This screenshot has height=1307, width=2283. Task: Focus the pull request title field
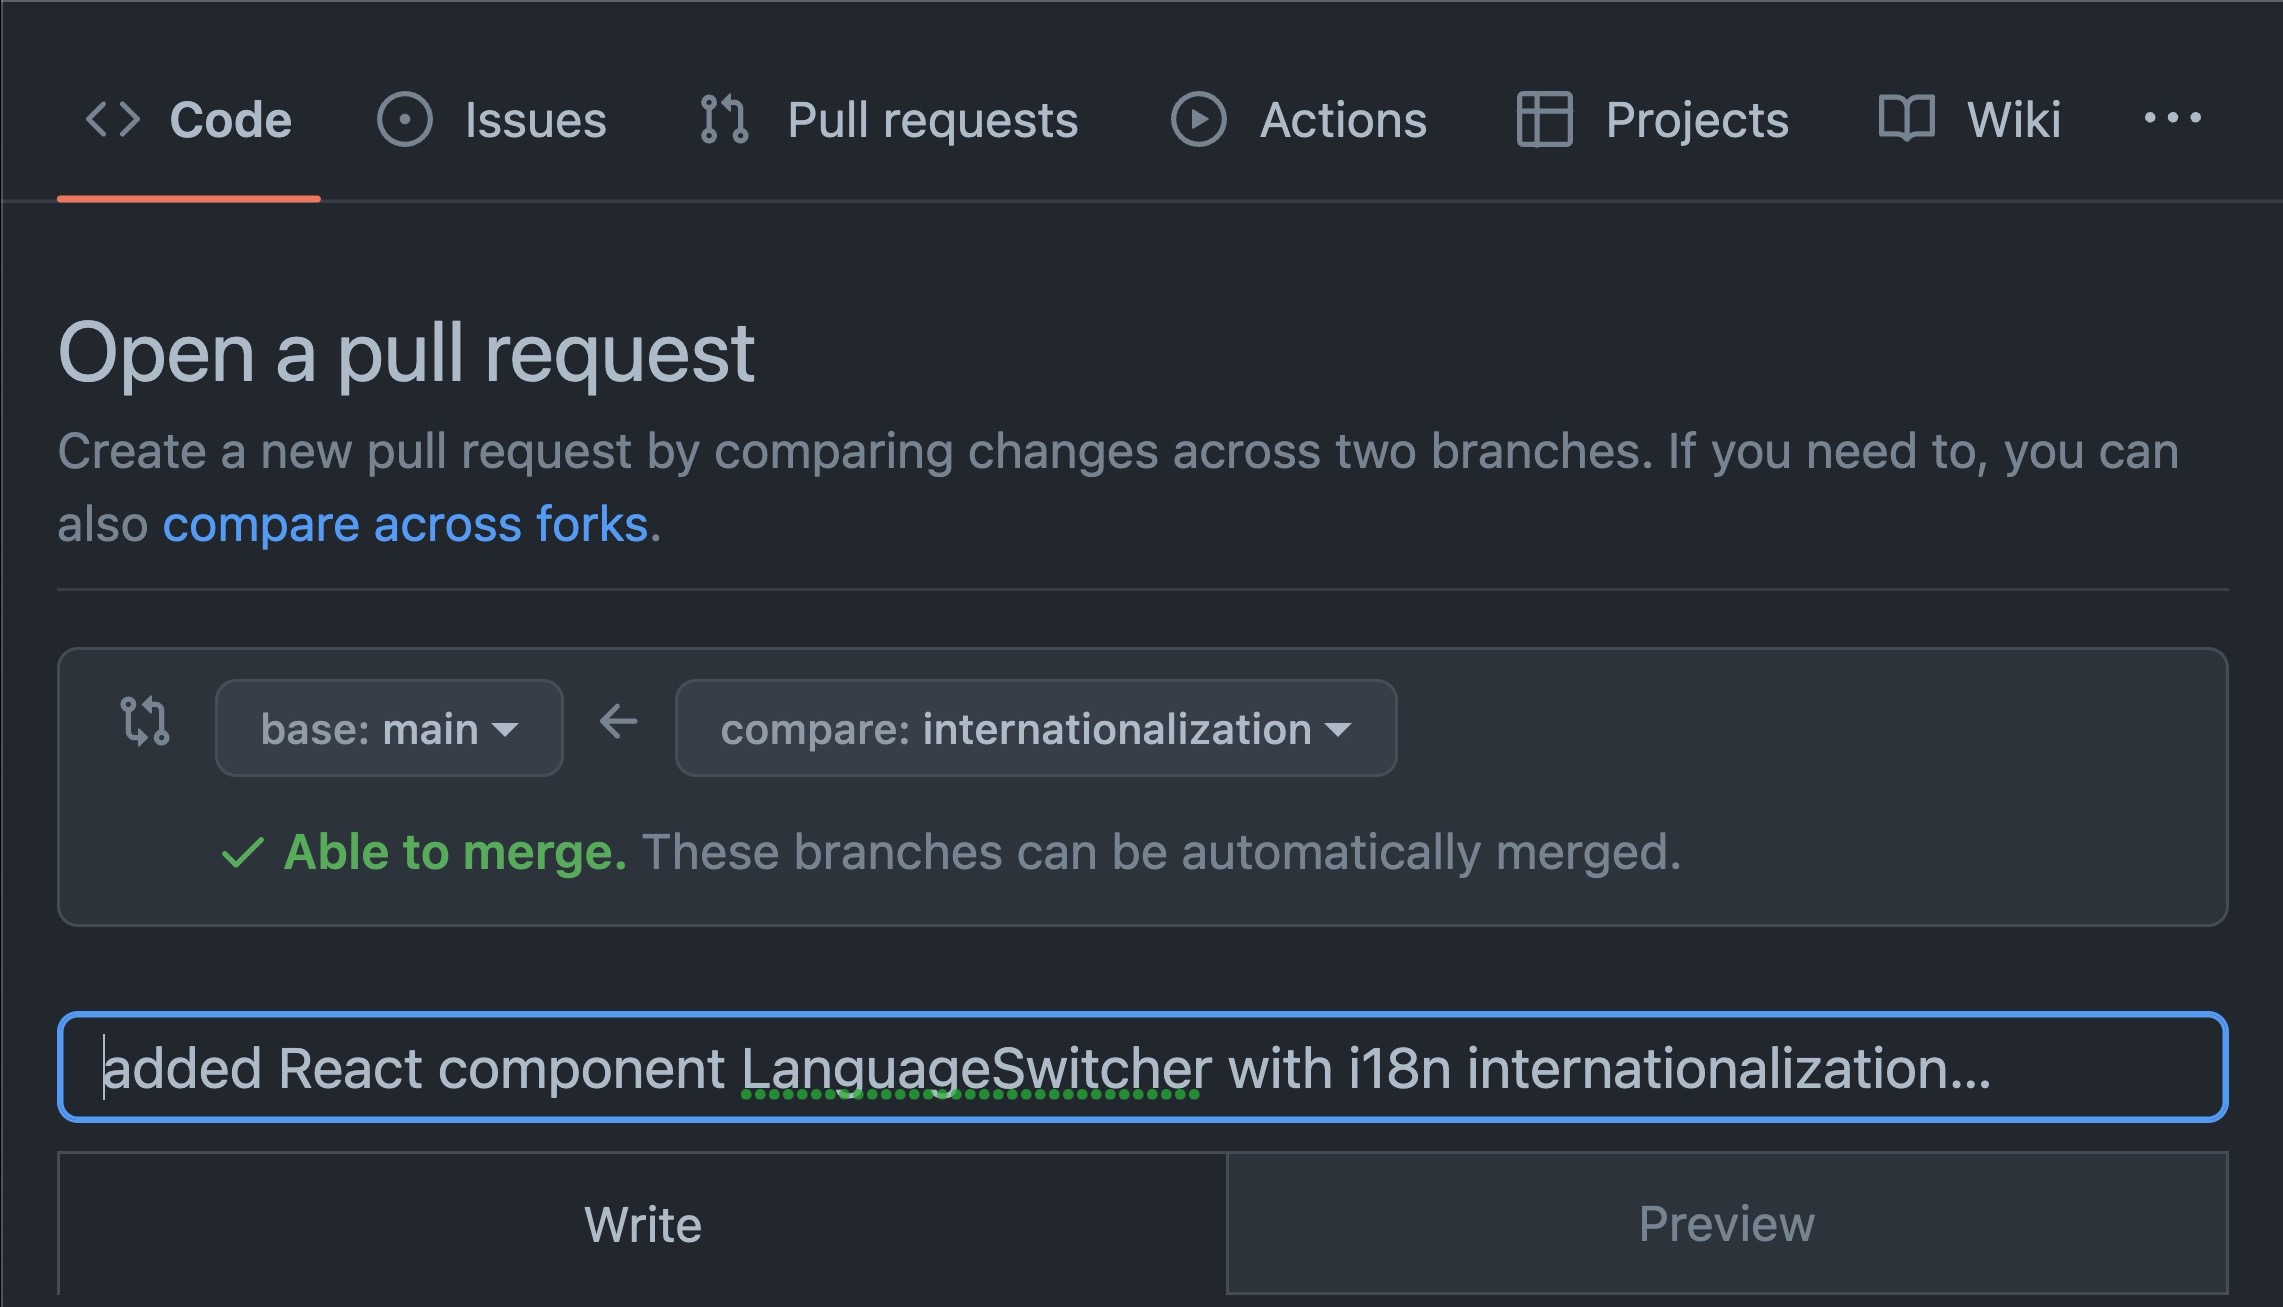tap(1142, 1067)
